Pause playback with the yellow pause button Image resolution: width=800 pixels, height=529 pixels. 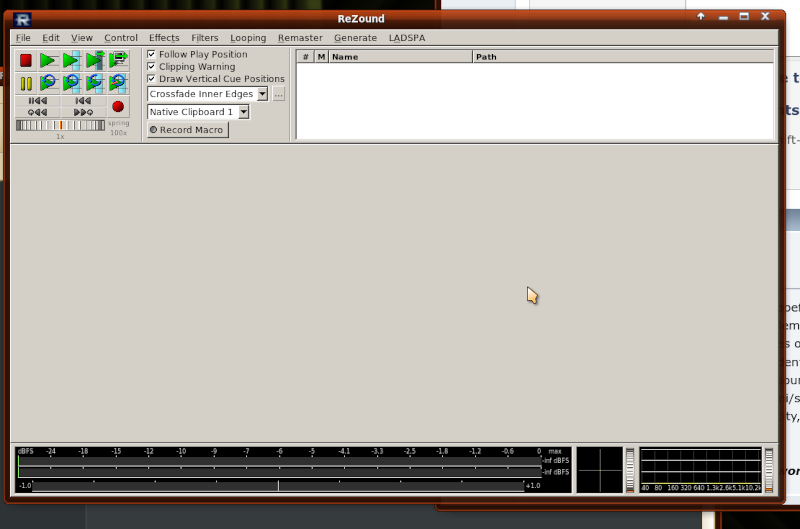pyautogui.click(x=26, y=84)
